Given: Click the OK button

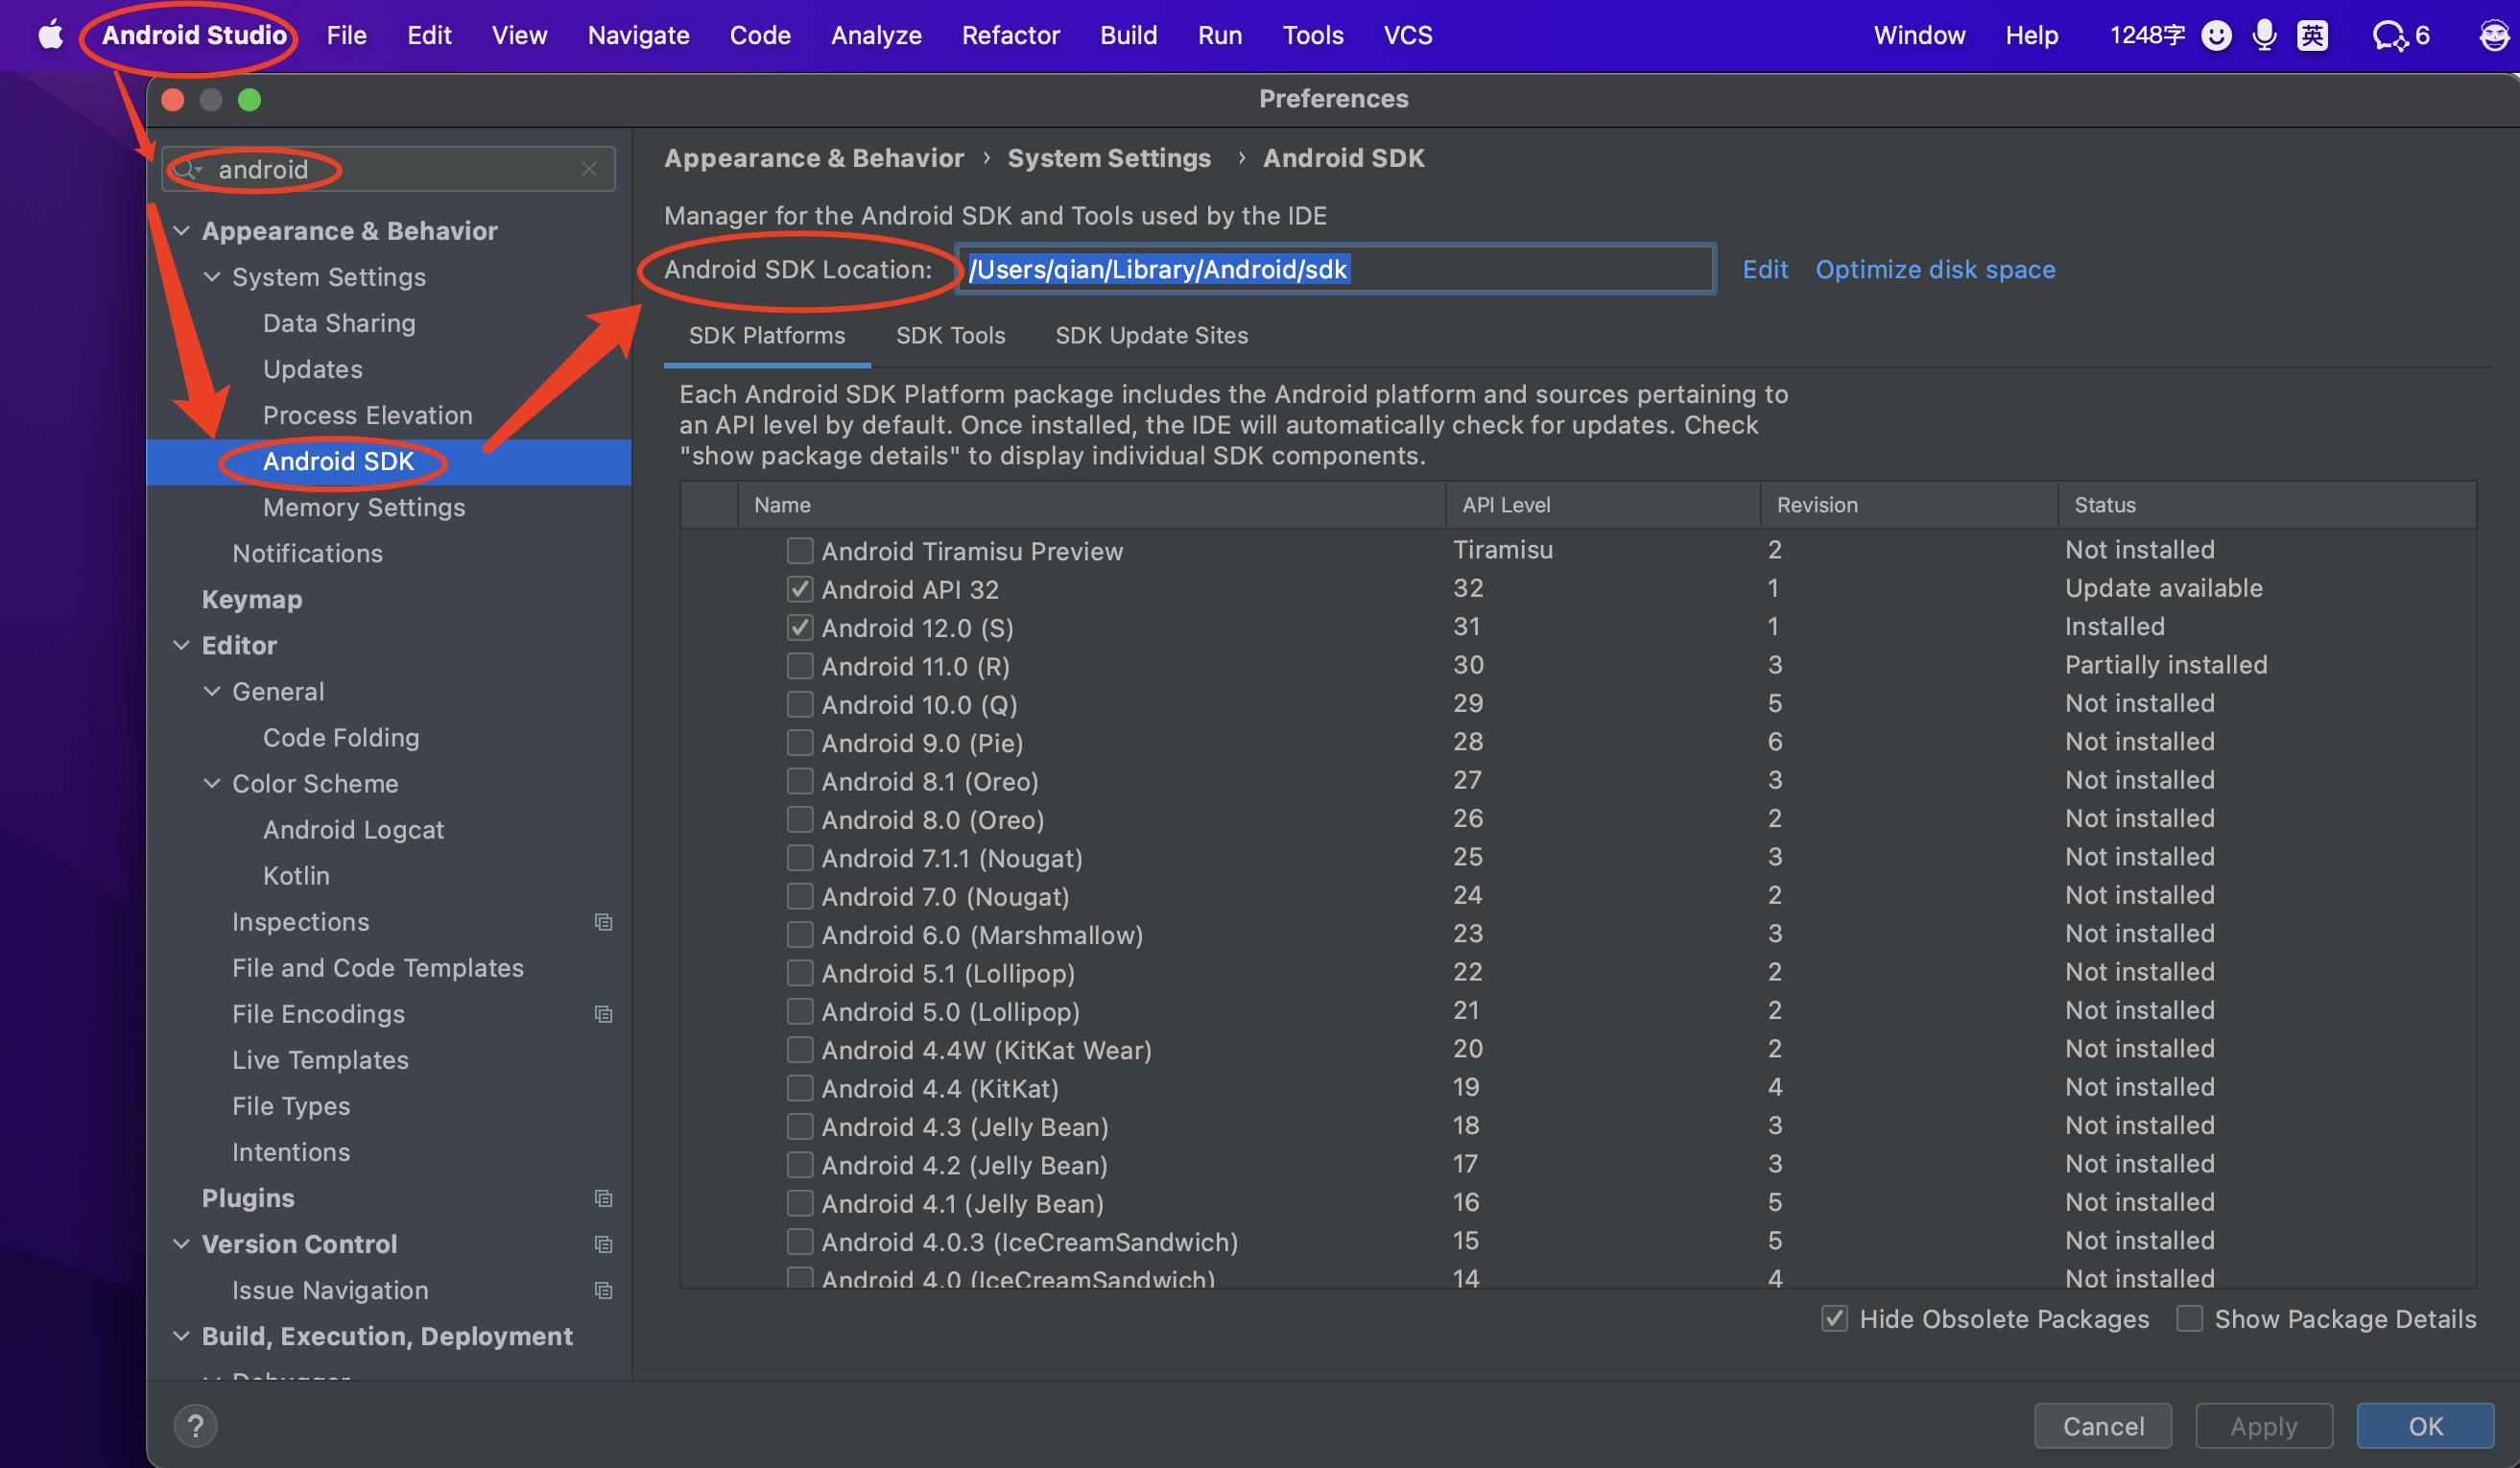Looking at the screenshot, I should tap(2425, 1426).
